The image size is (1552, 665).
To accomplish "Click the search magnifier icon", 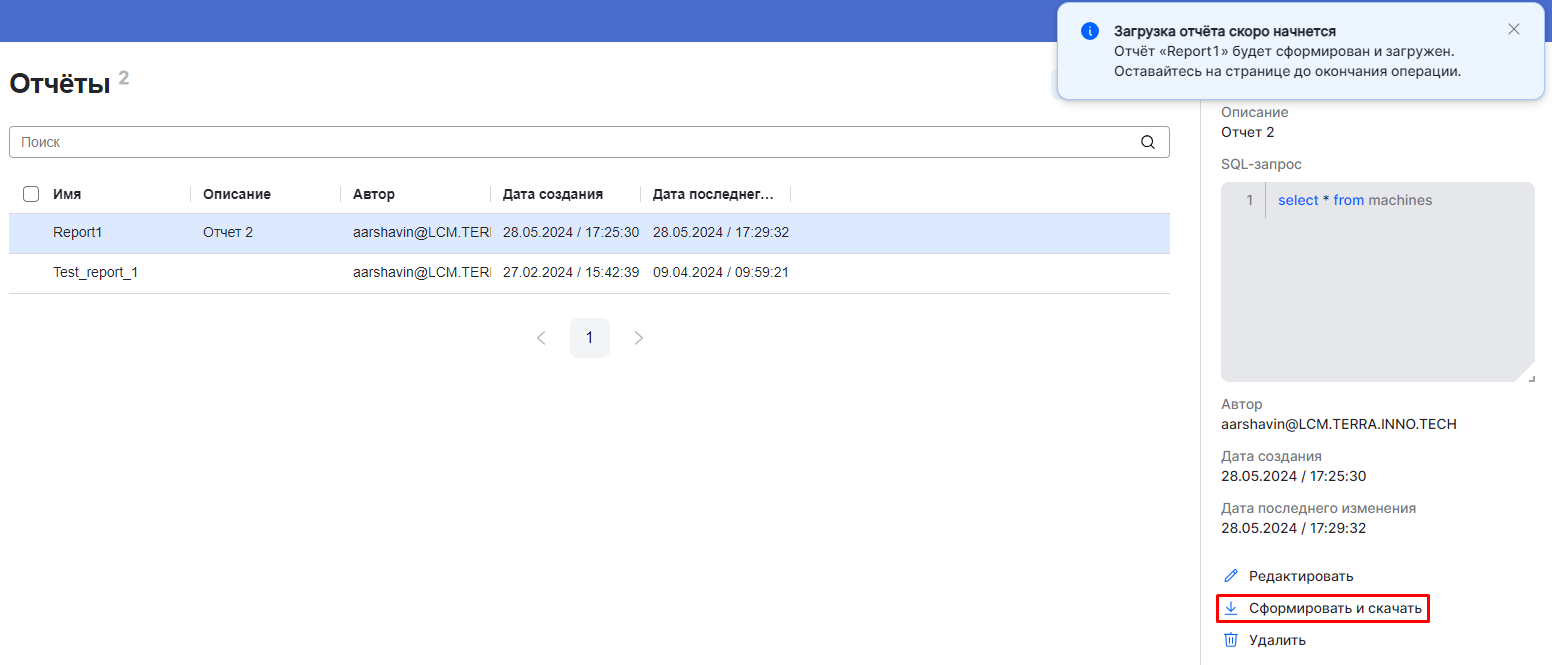I will 1148,142.
